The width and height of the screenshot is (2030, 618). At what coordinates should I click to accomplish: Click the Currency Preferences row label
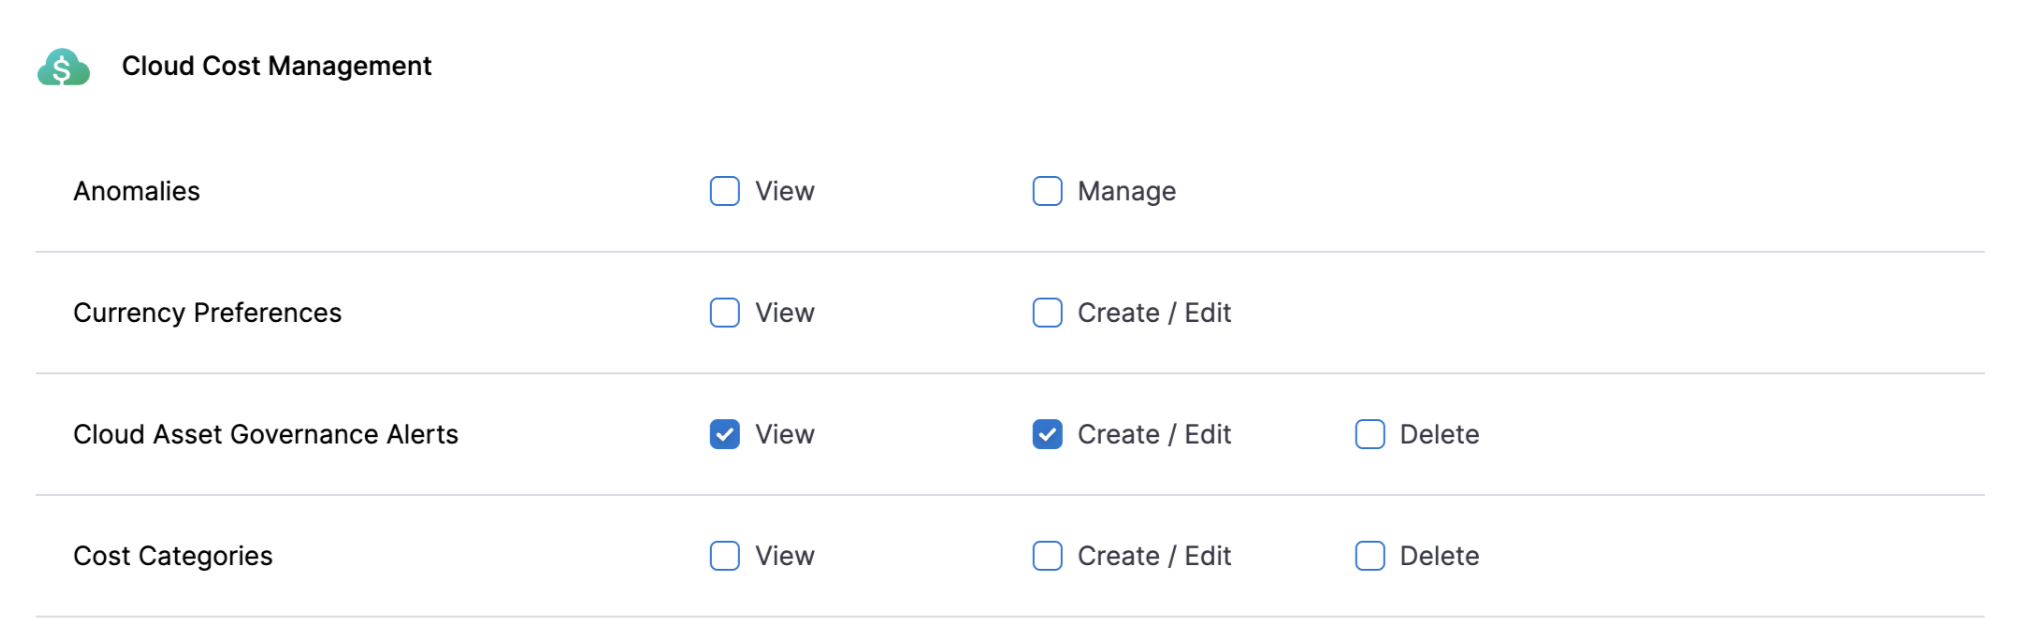click(x=207, y=313)
